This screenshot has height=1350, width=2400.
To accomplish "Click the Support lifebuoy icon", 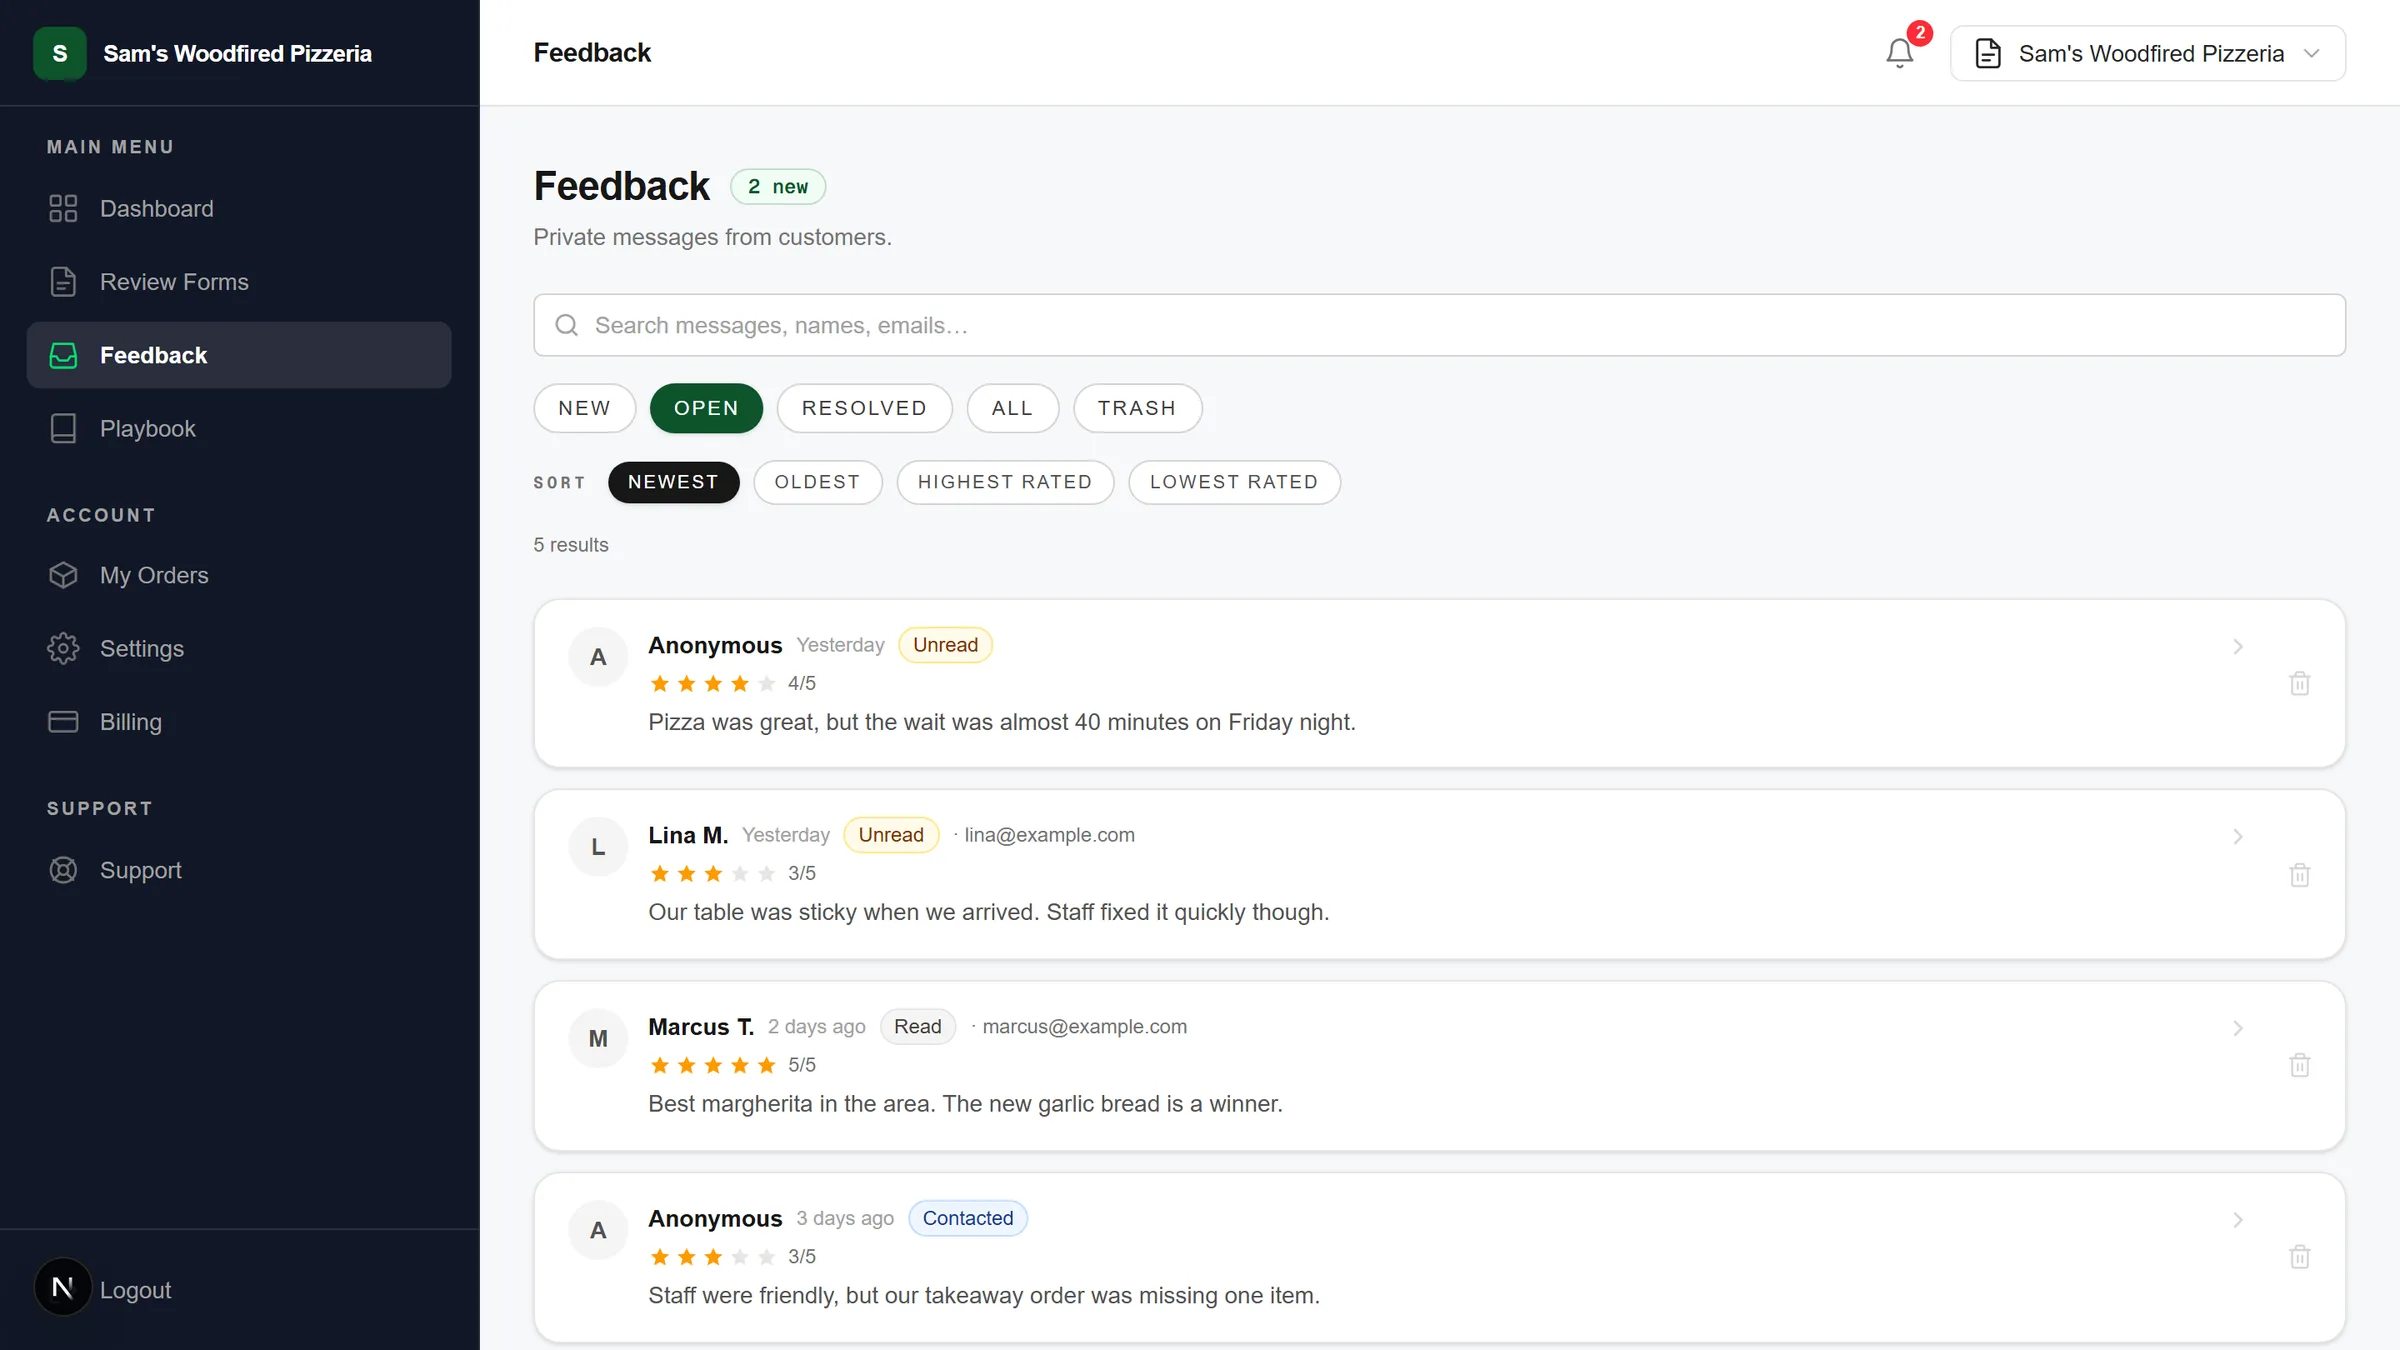I will (x=63, y=870).
